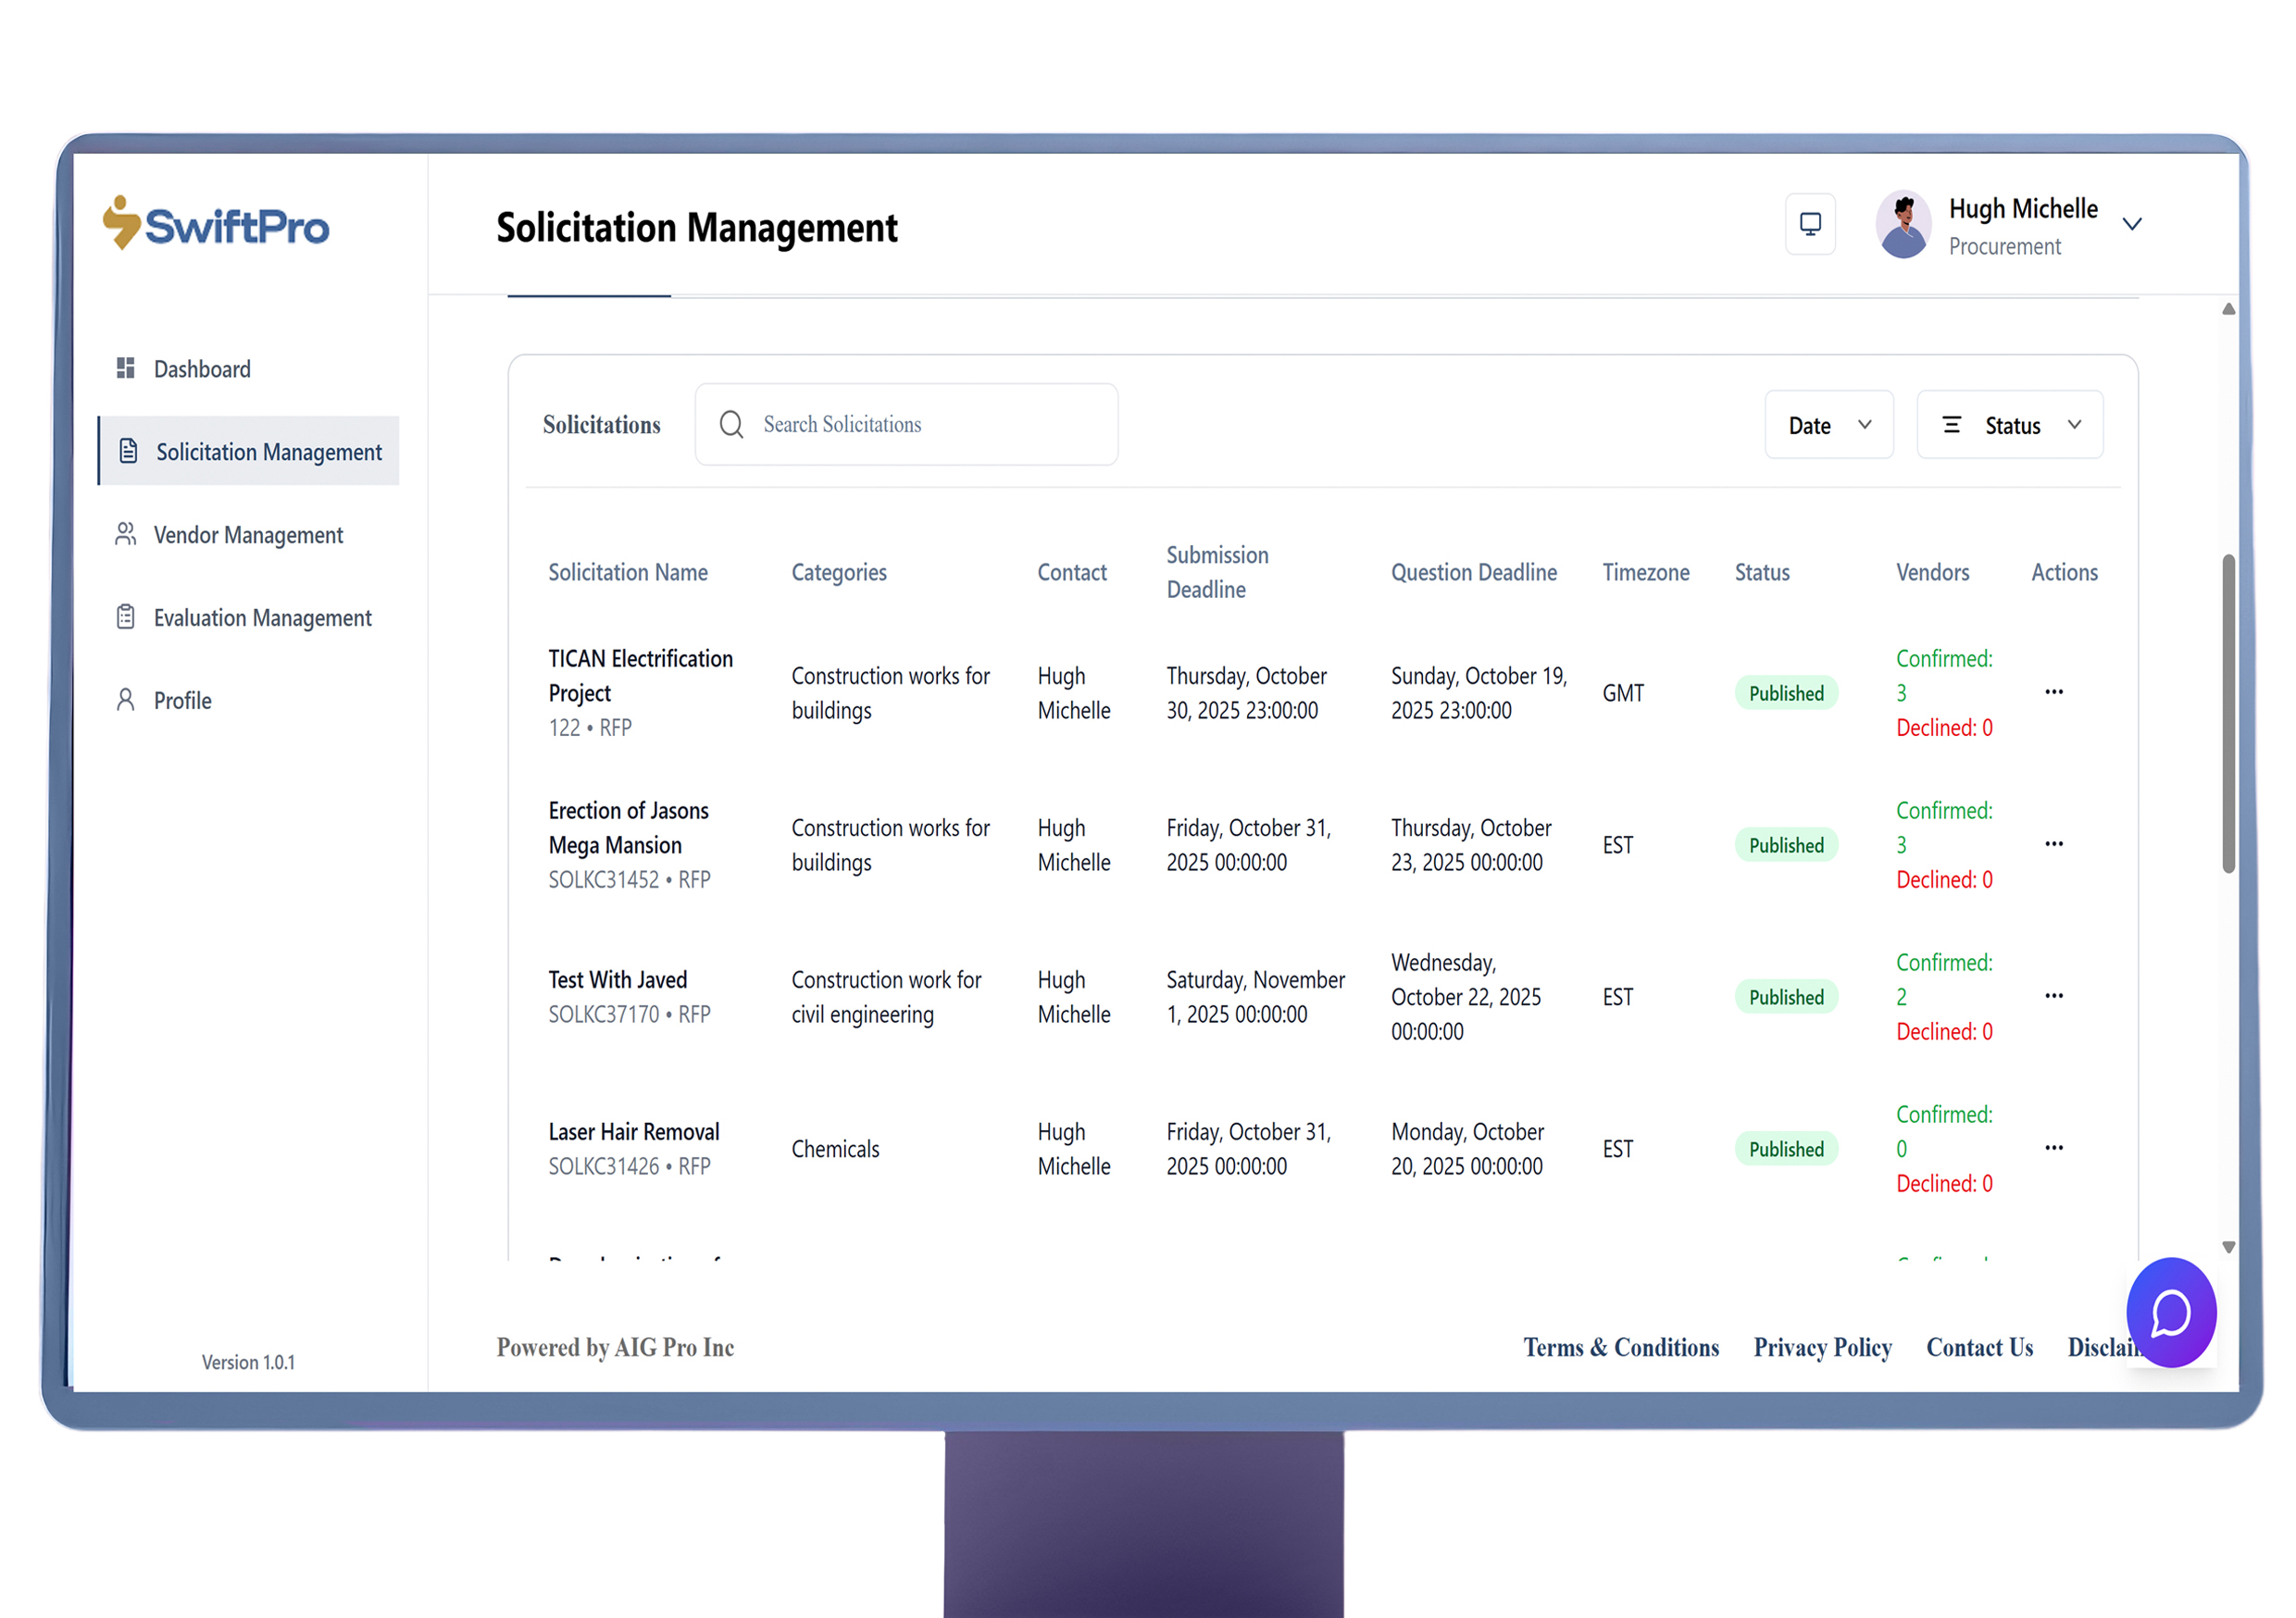Click Hugh Michelle's avatar picture
This screenshot has width=2296, height=1618.
tap(1903, 225)
